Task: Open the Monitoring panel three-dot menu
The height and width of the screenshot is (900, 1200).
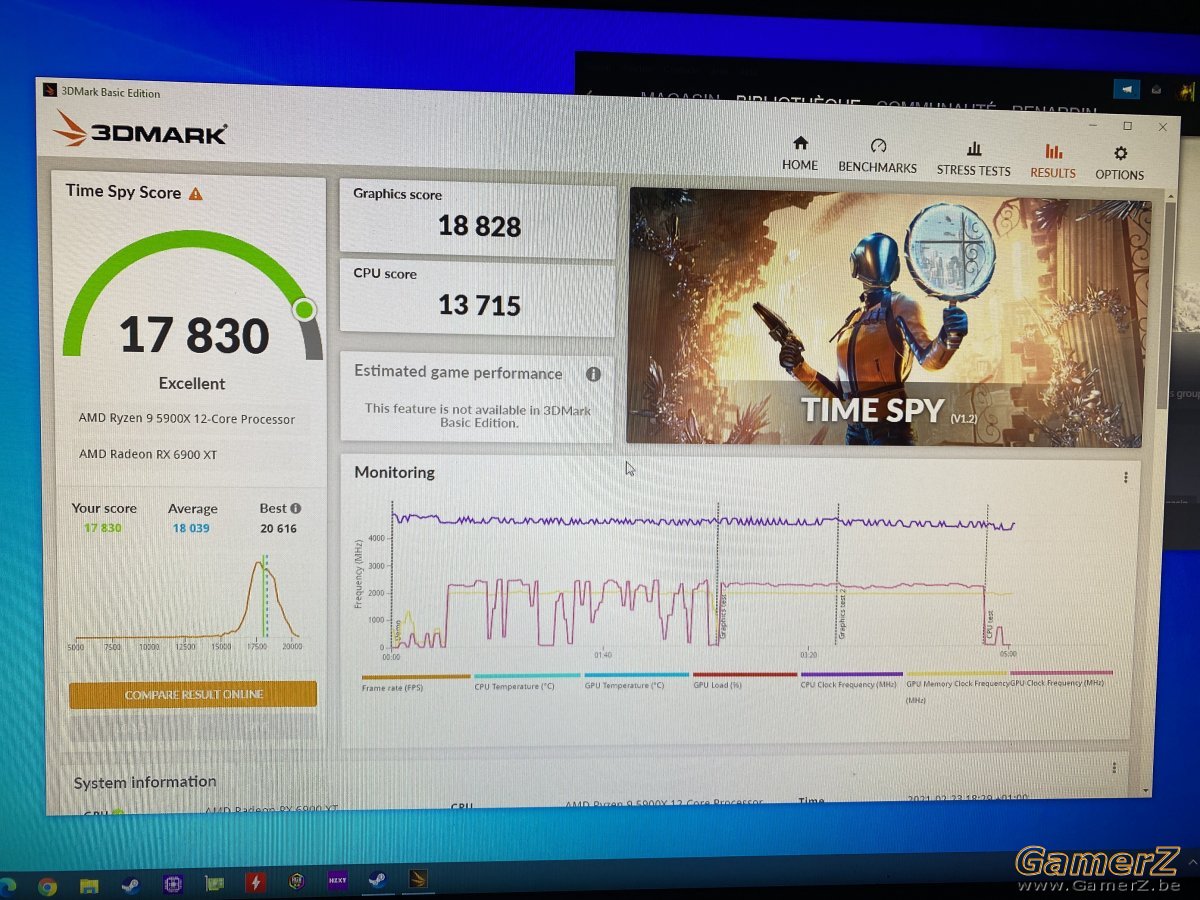Action: click(x=1125, y=478)
